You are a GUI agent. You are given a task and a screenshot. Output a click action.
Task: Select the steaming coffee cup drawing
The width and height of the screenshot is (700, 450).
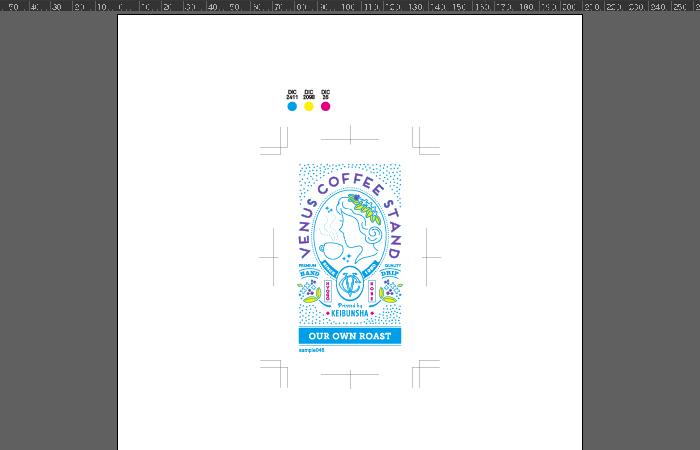329,239
